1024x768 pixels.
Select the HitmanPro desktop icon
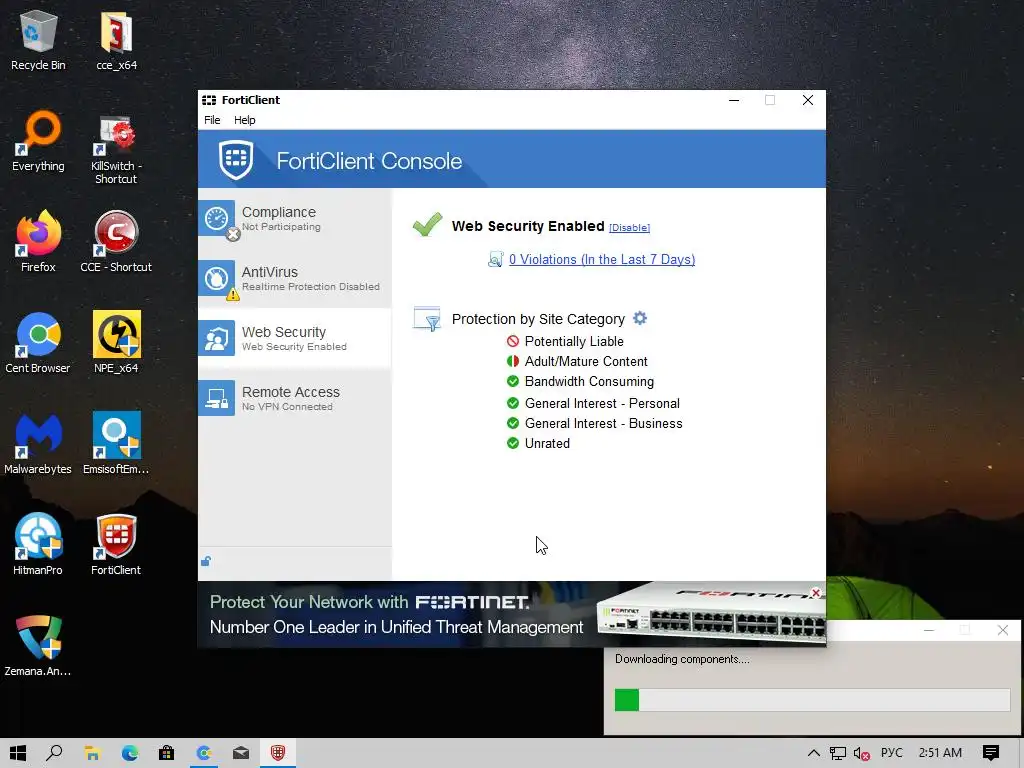point(38,545)
